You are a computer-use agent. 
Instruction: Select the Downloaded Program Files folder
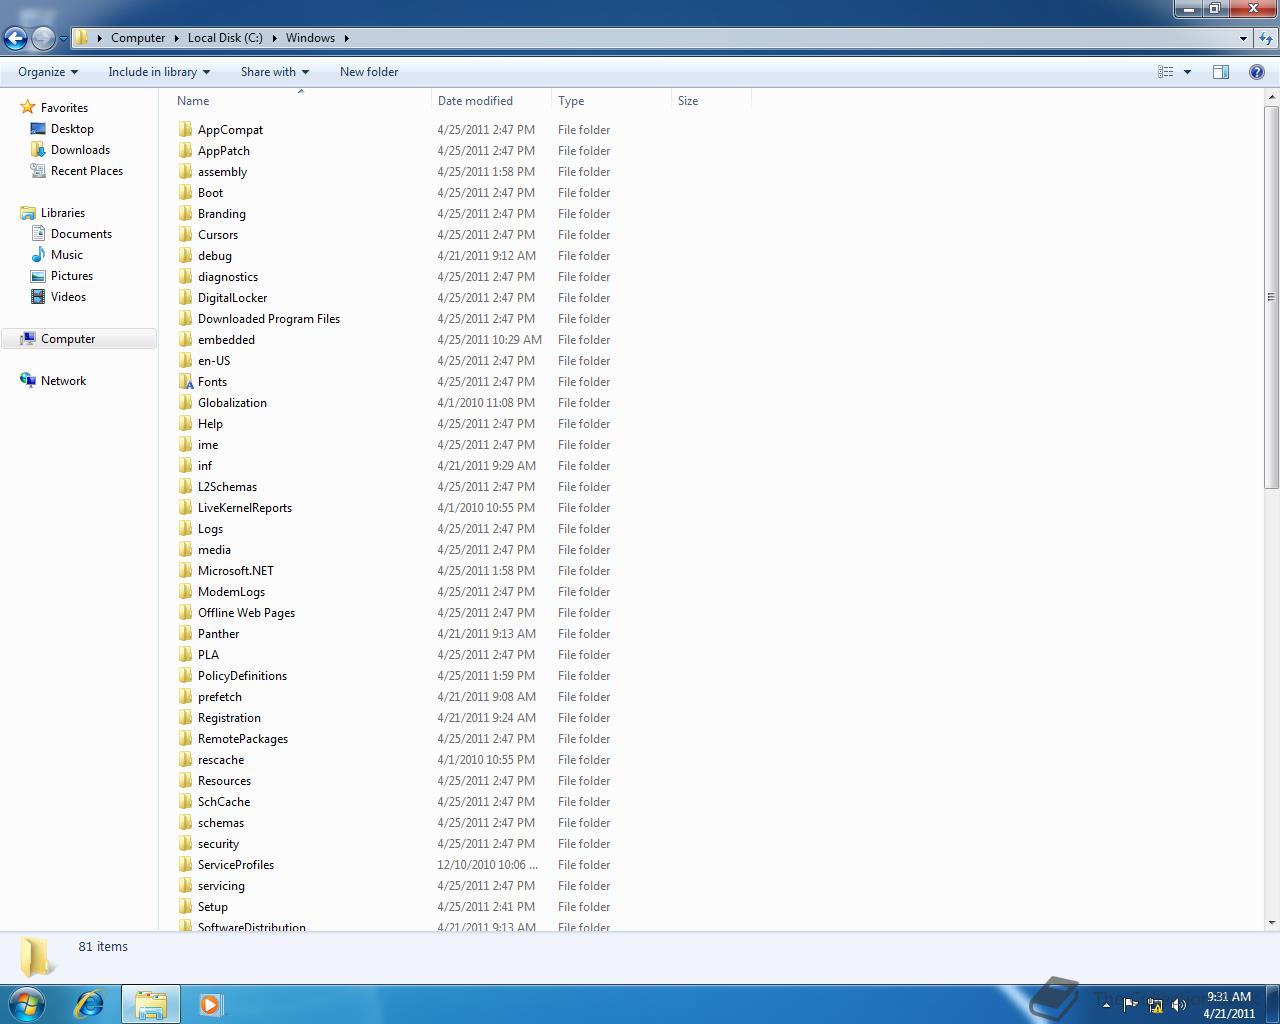point(269,319)
